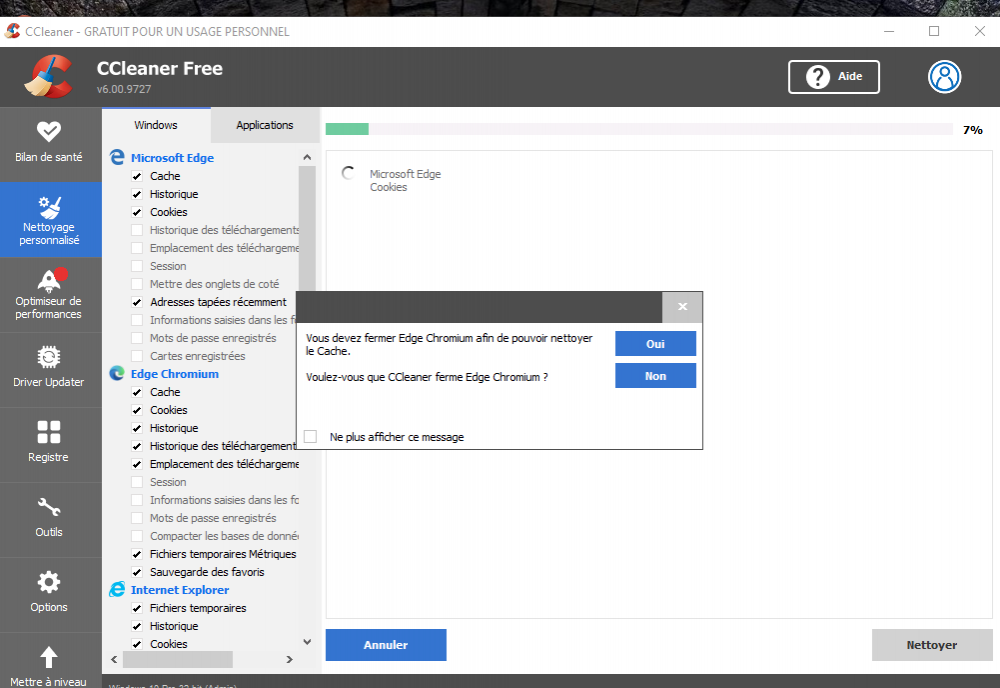Collapse the Microsoft Edge group heading
The height and width of the screenshot is (688, 1000).
172,157
